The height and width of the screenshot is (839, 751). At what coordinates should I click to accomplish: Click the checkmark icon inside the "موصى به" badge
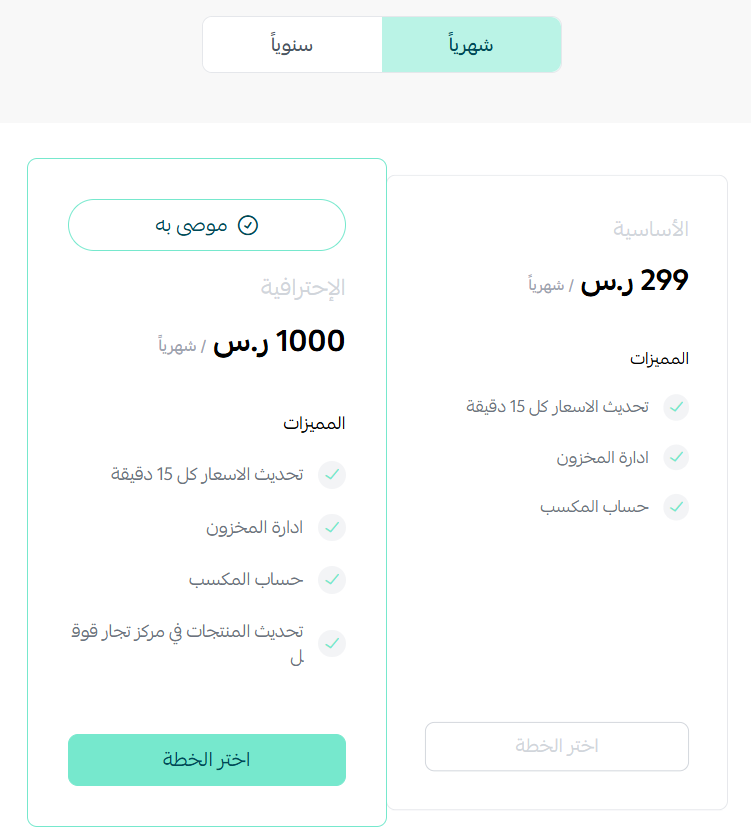tap(248, 224)
